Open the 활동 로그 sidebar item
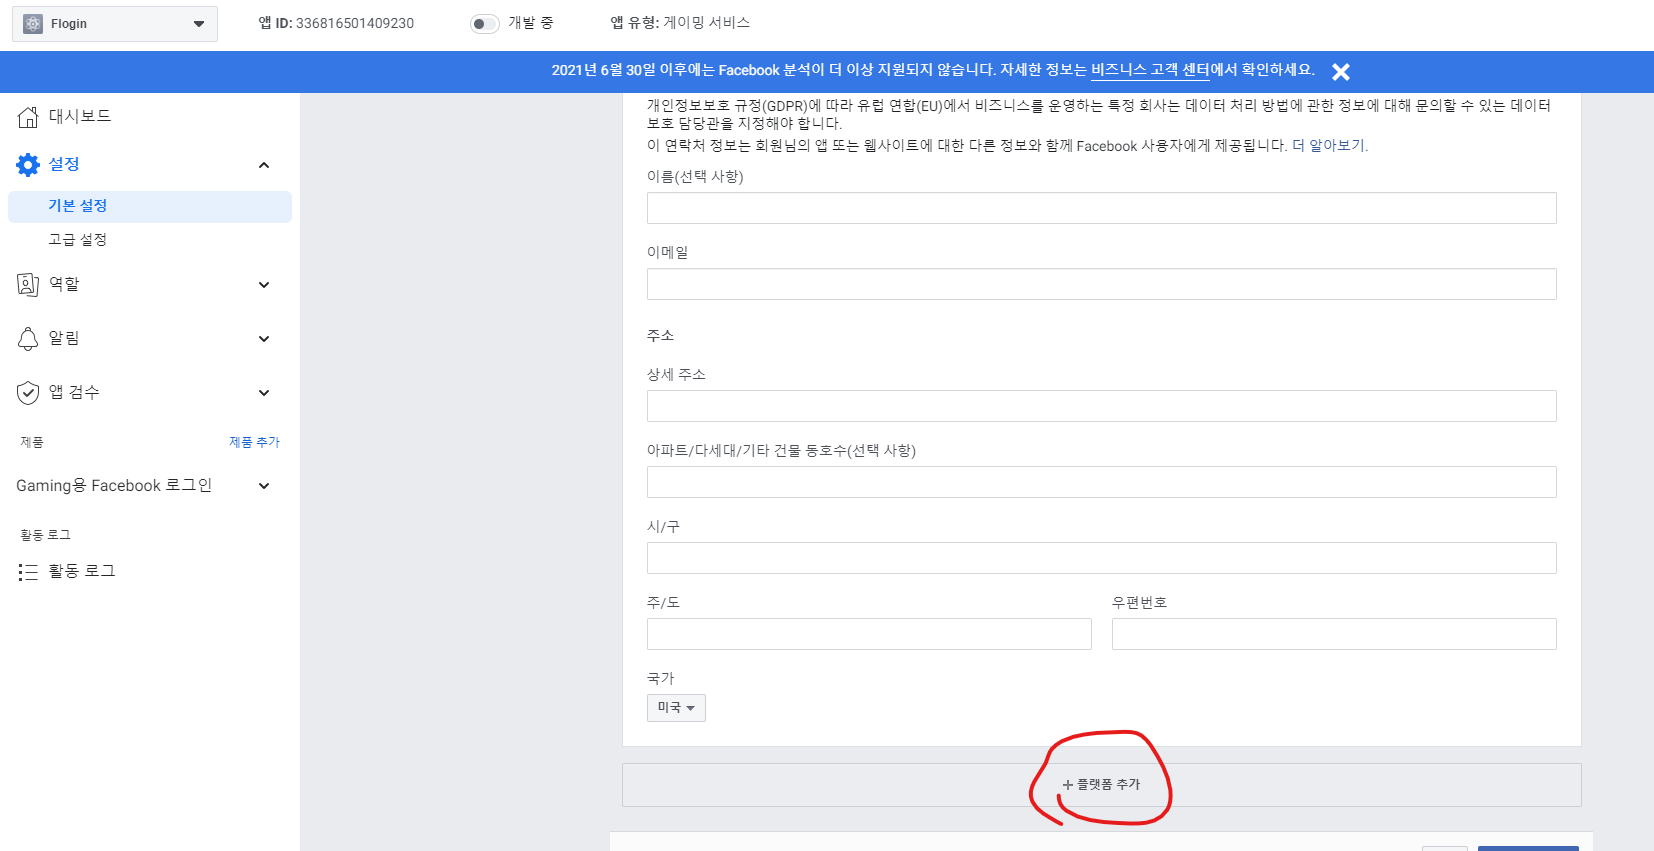Screen dimensions: 1654x851 [82, 571]
